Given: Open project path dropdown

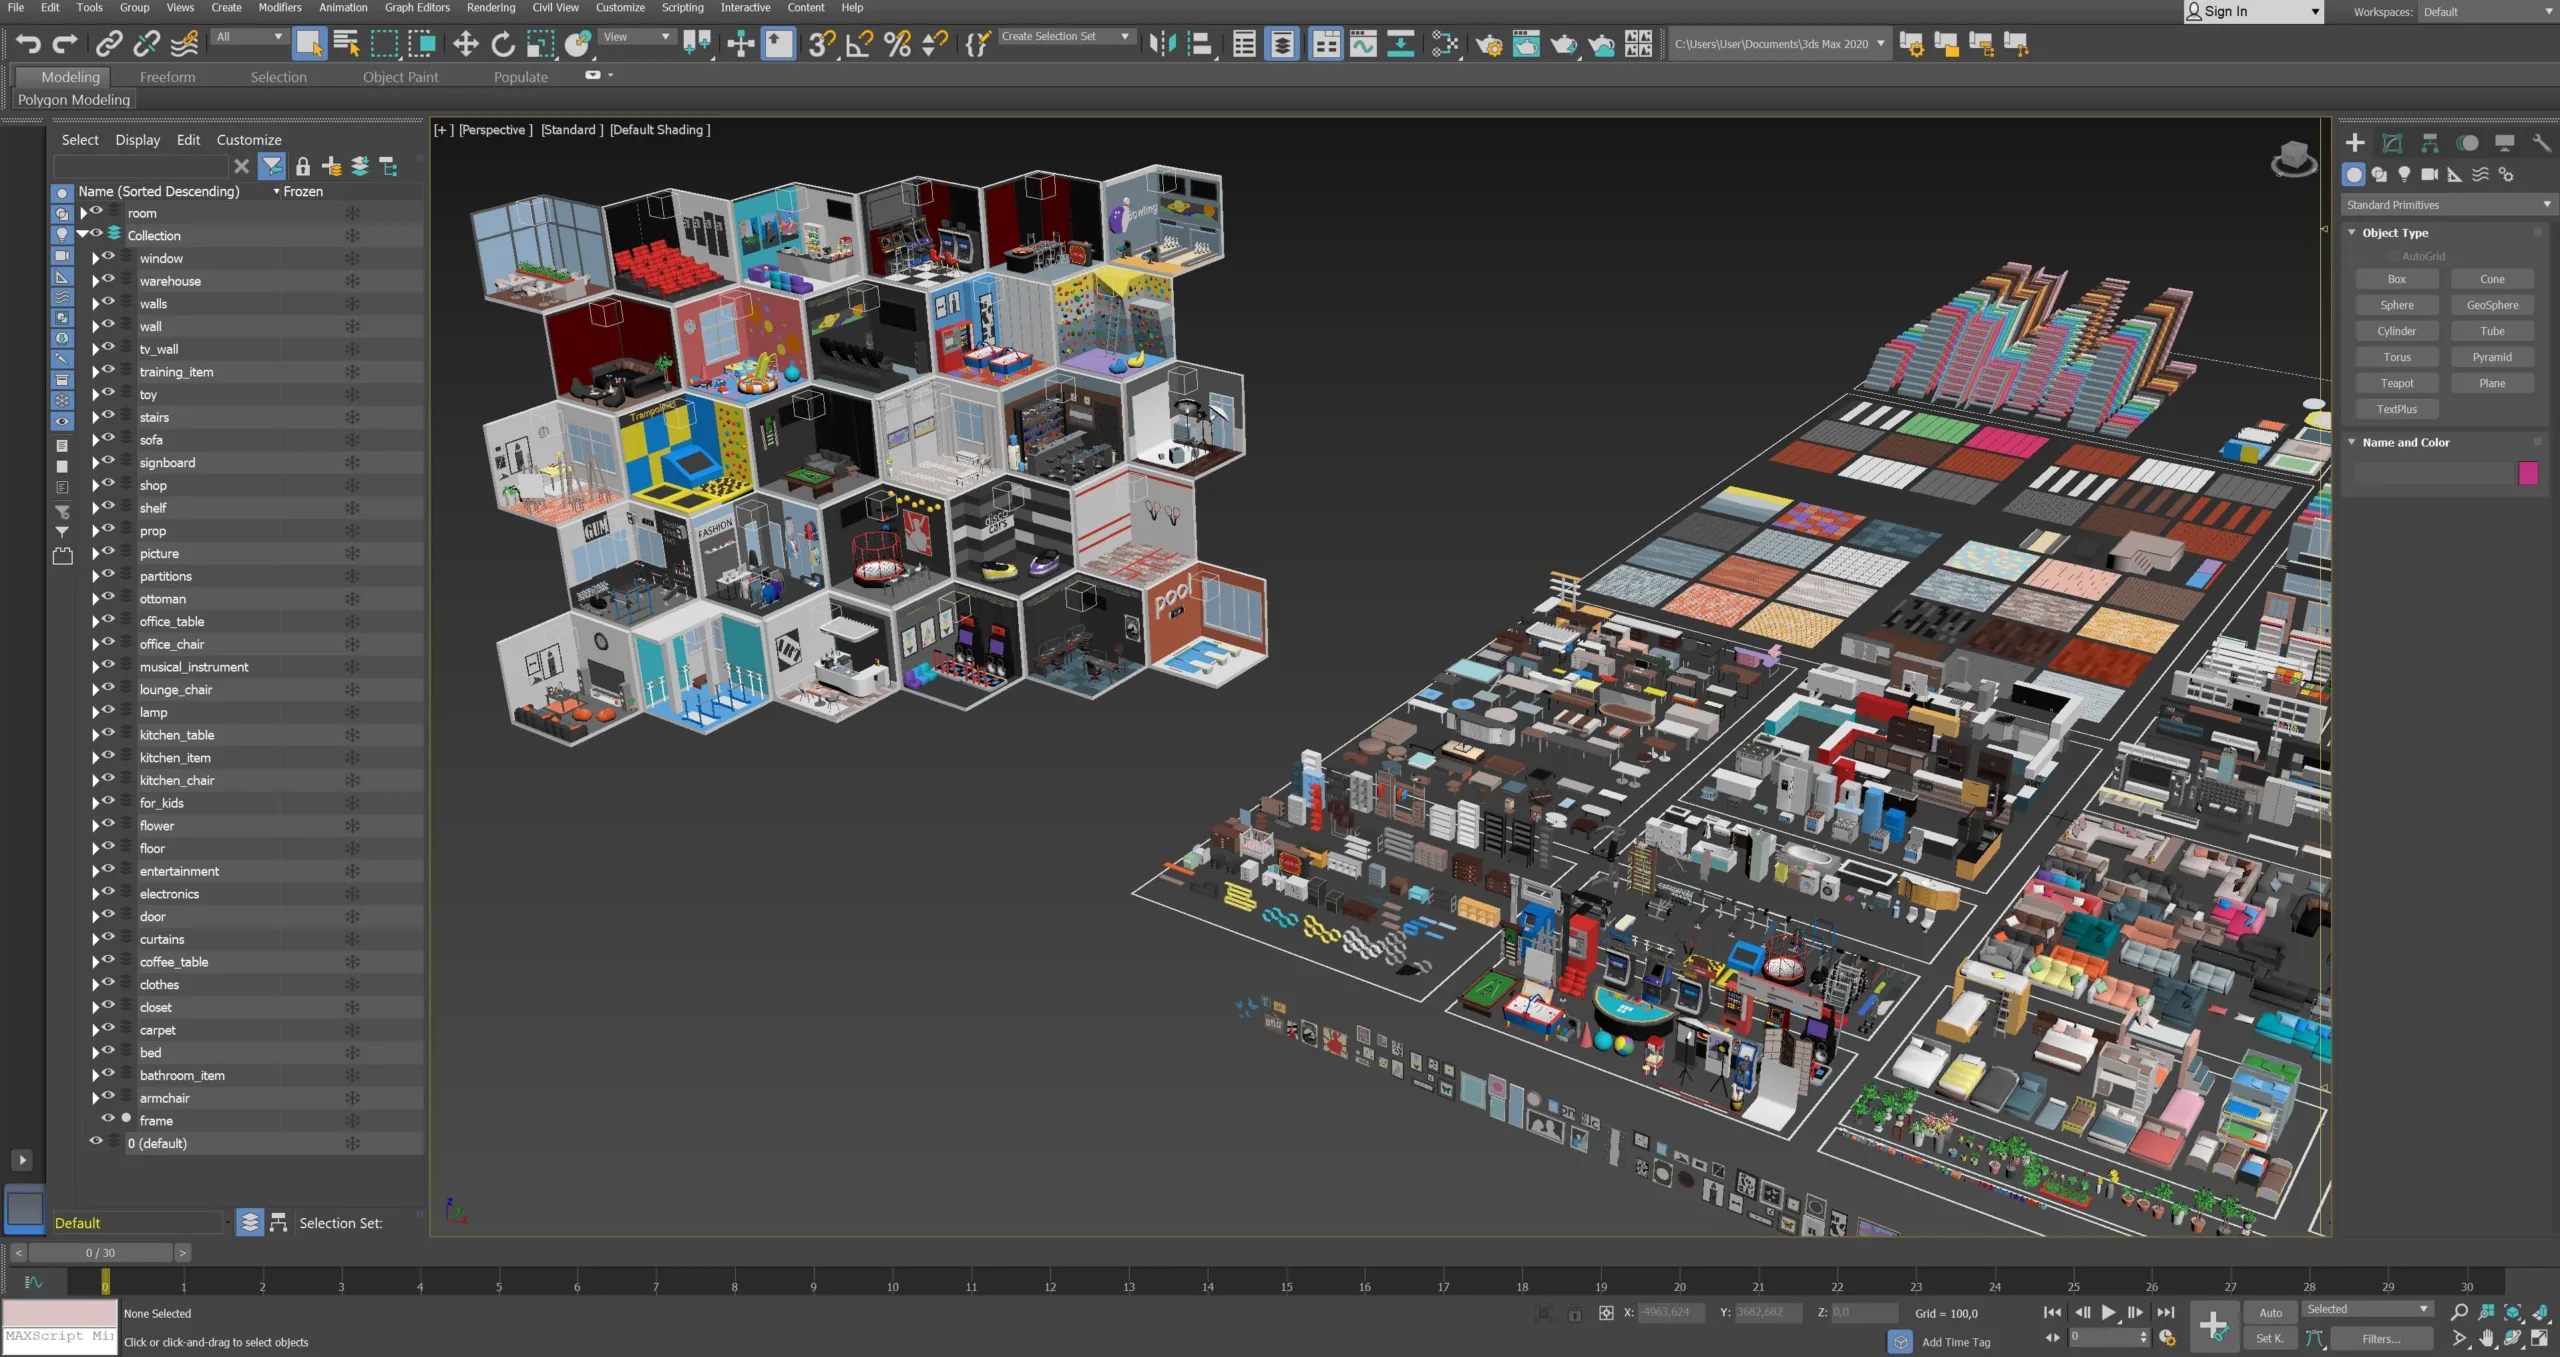Looking at the screenshot, I should [1779, 44].
